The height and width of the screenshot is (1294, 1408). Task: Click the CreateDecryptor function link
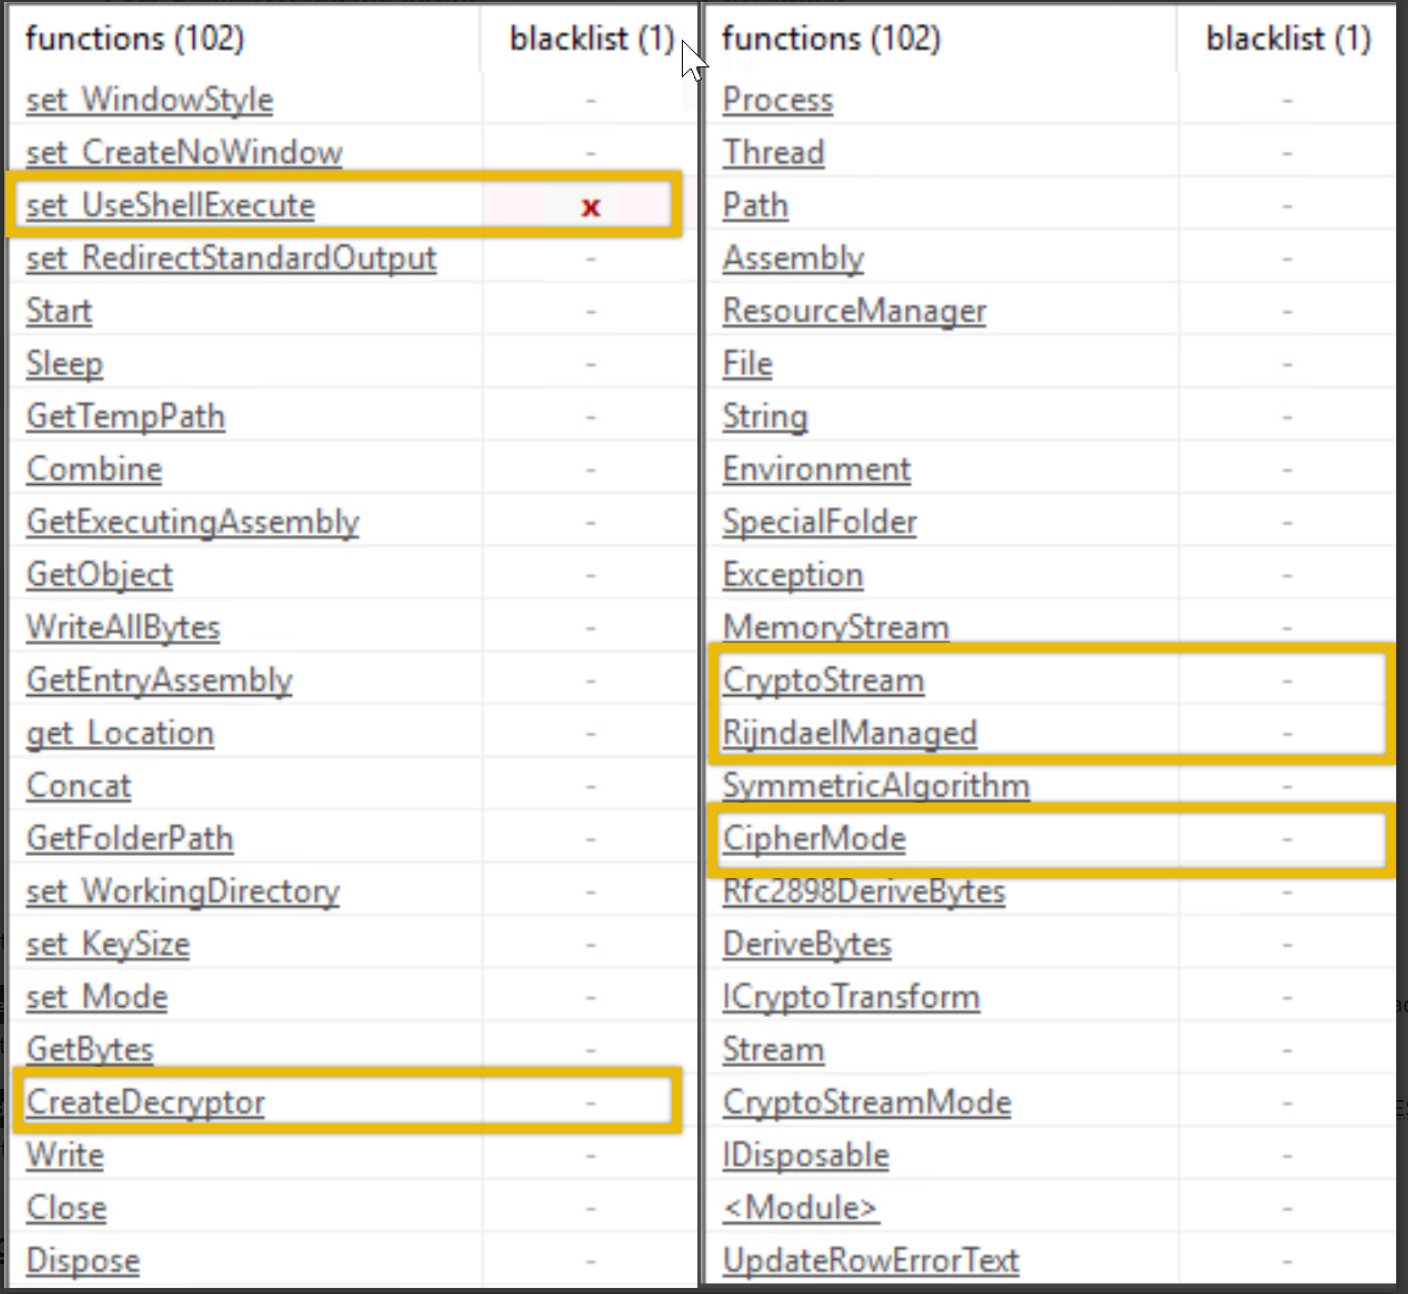tap(145, 1102)
